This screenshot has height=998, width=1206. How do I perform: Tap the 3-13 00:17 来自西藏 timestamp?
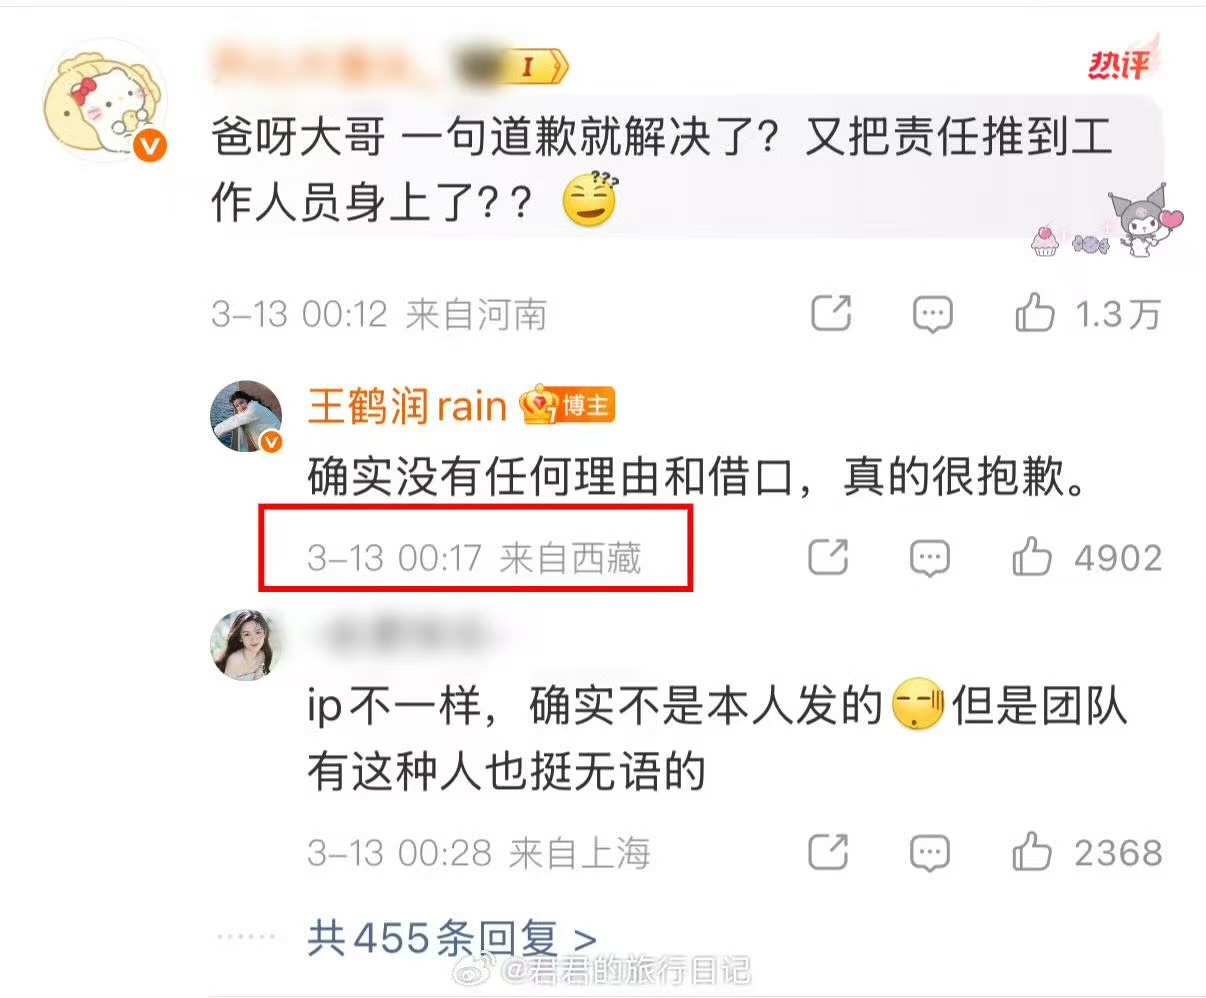pyautogui.click(x=474, y=557)
